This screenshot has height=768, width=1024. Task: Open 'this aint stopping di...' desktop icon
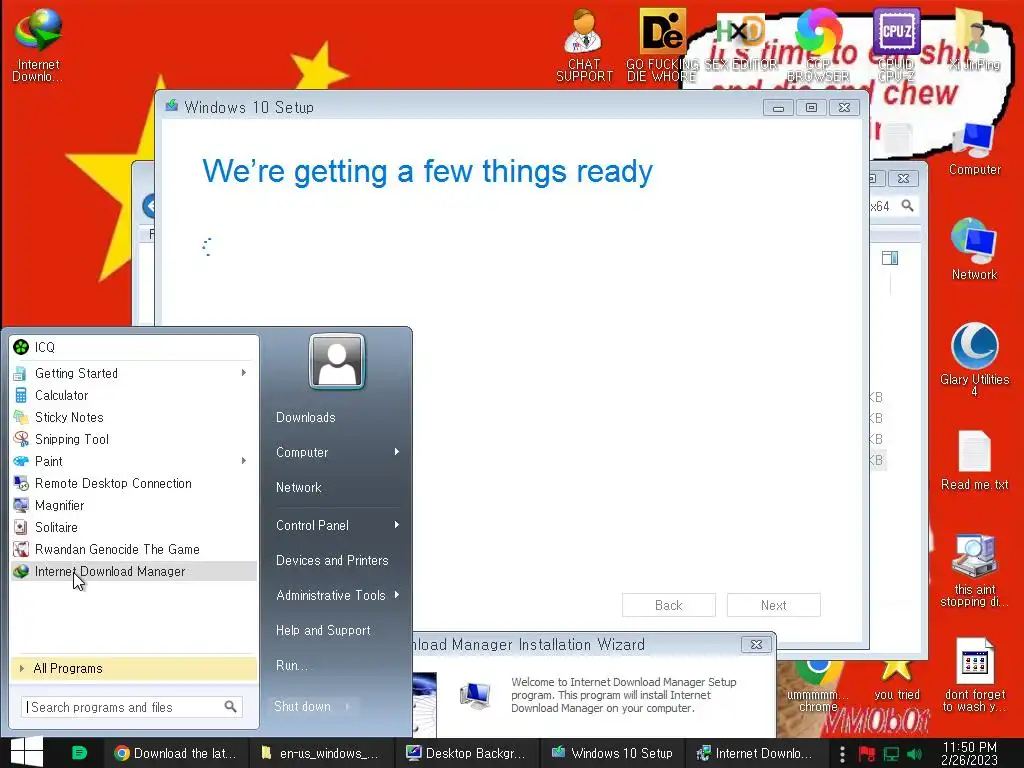coord(974,571)
